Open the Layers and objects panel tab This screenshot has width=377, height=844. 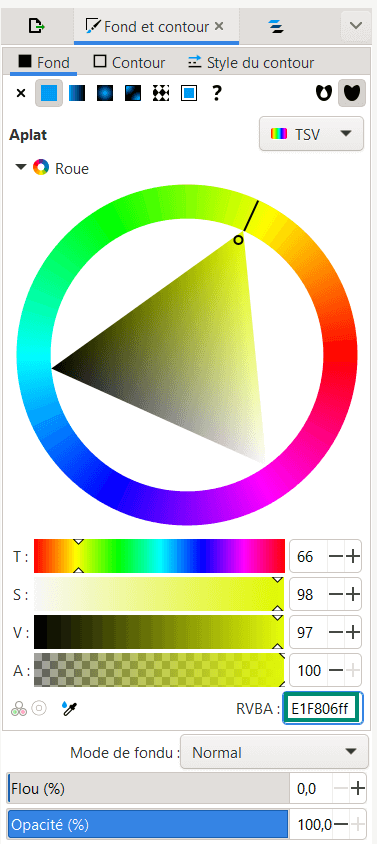pyautogui.click(x=276, y=26)
